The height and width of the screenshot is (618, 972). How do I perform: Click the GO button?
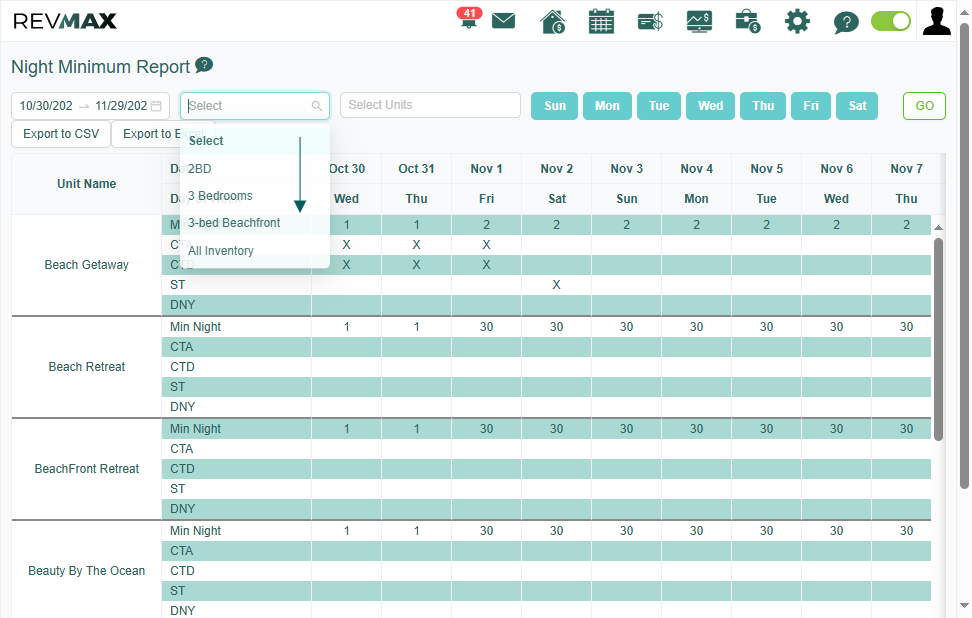click(x=924, y=106)
